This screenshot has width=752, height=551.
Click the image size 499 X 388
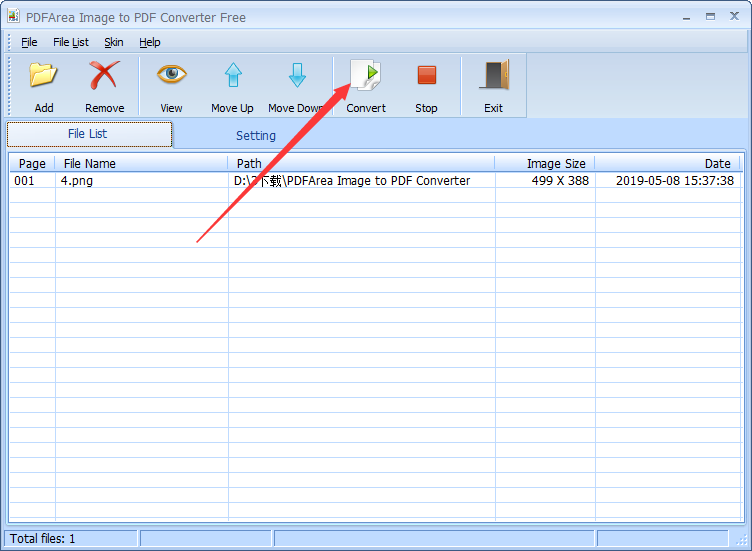click(560, 181)
